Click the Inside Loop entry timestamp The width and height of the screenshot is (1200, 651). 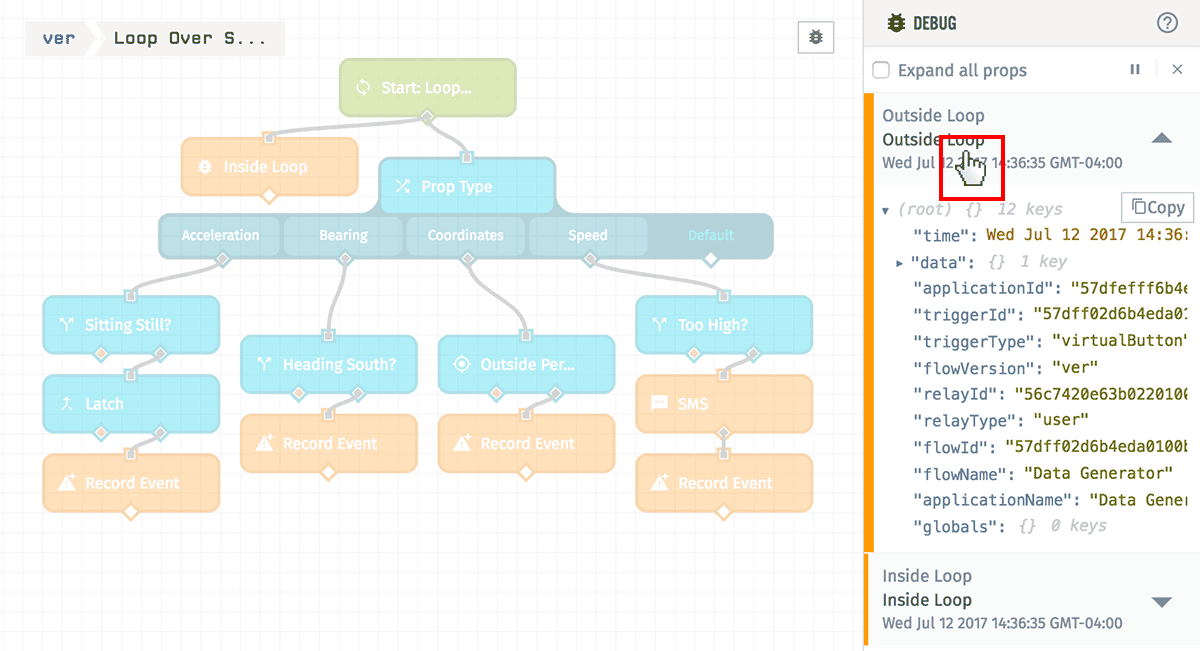click(x=1002, y=623)
